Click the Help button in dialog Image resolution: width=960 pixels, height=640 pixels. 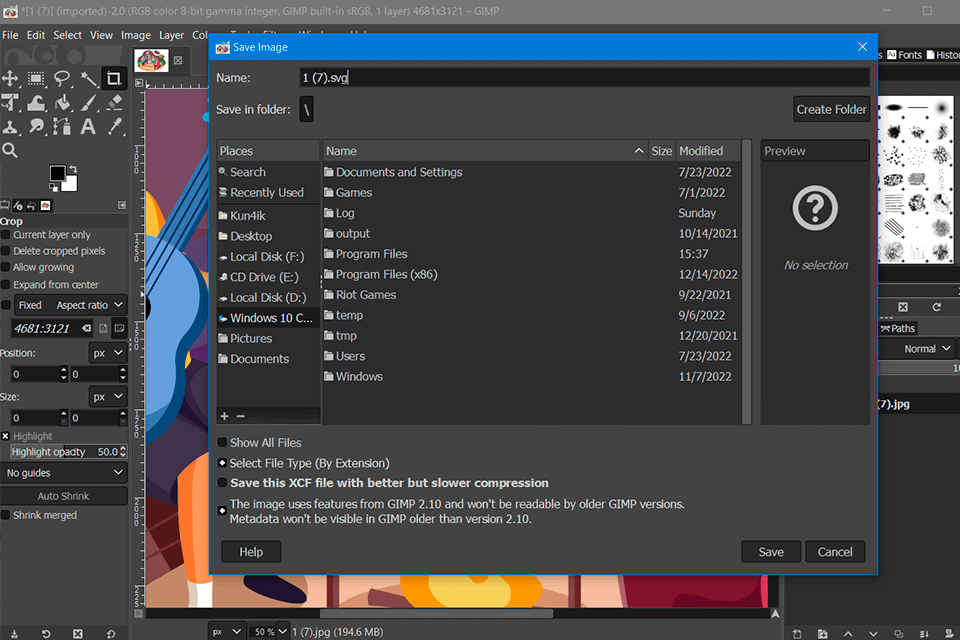tap(251, 552)
